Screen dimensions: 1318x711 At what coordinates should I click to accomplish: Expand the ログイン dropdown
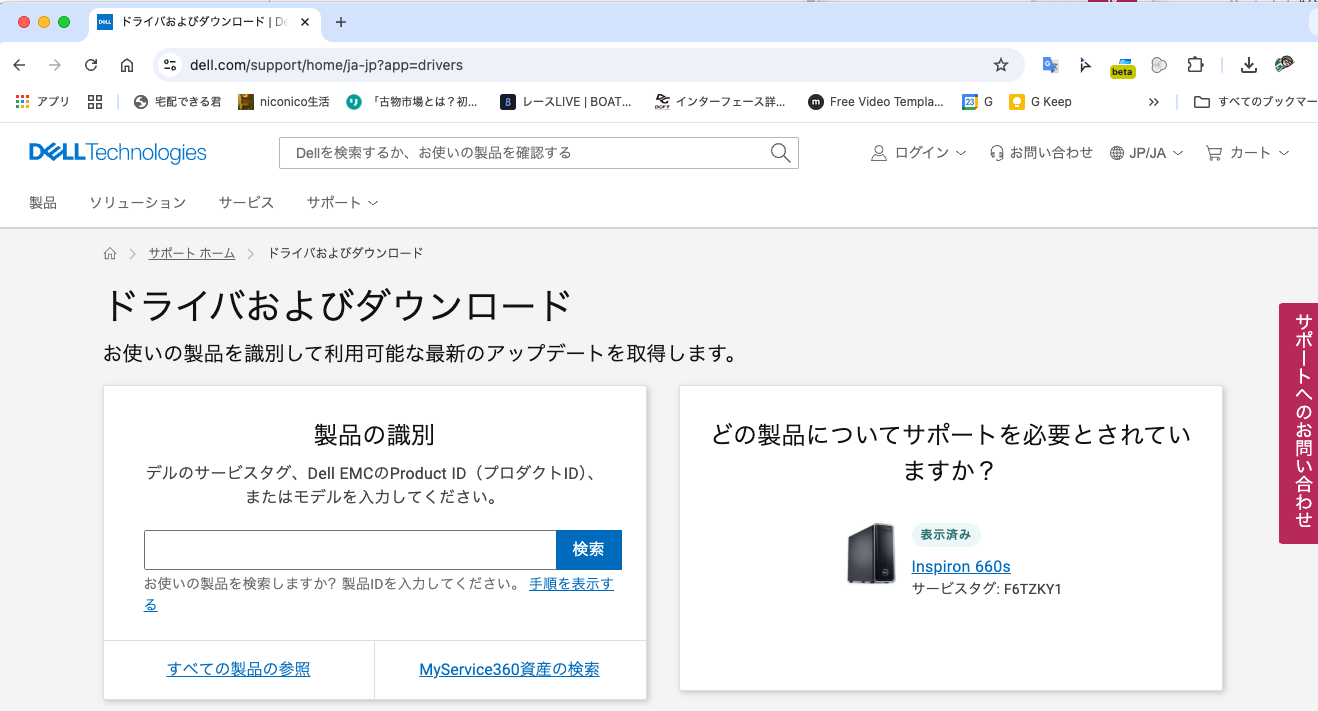919,153
